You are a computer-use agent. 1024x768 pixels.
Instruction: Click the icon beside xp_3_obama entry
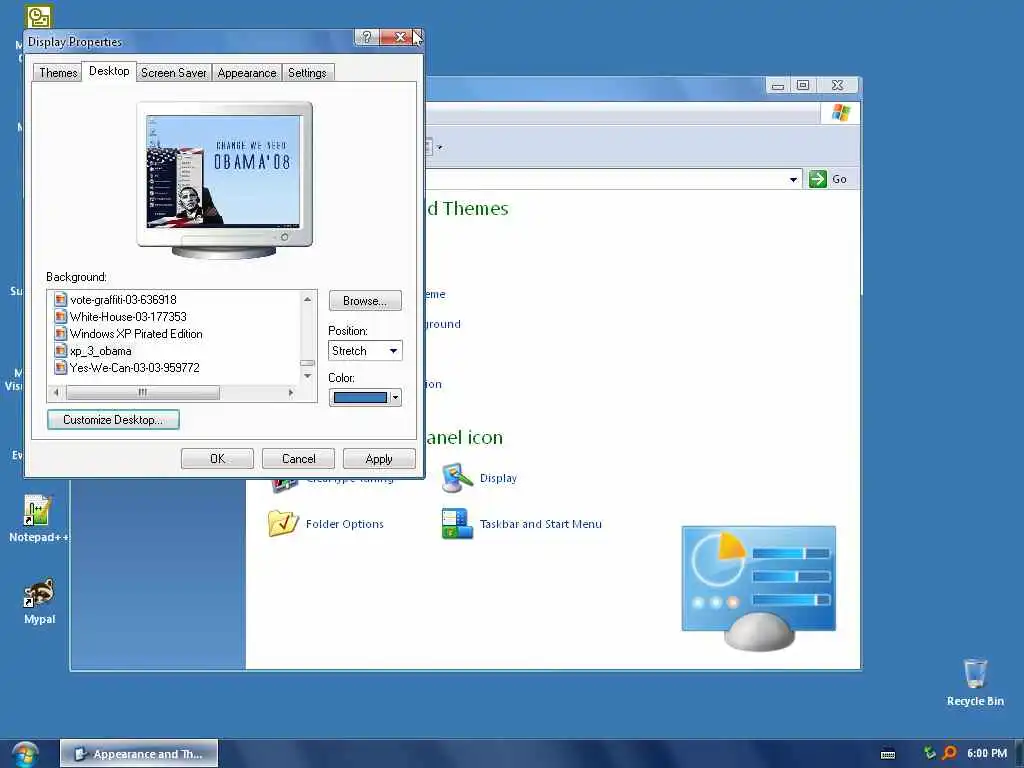[x=61, y=351]
